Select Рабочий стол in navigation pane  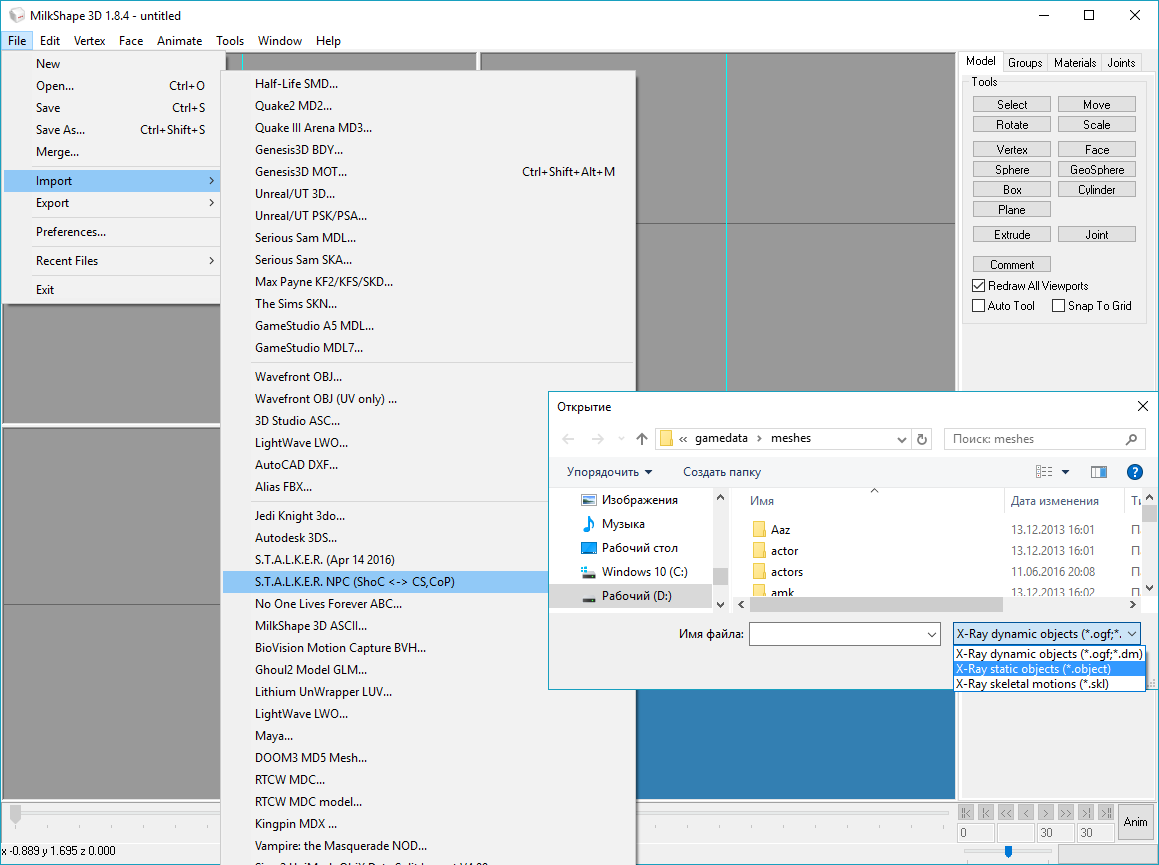[x=639, y=548]
